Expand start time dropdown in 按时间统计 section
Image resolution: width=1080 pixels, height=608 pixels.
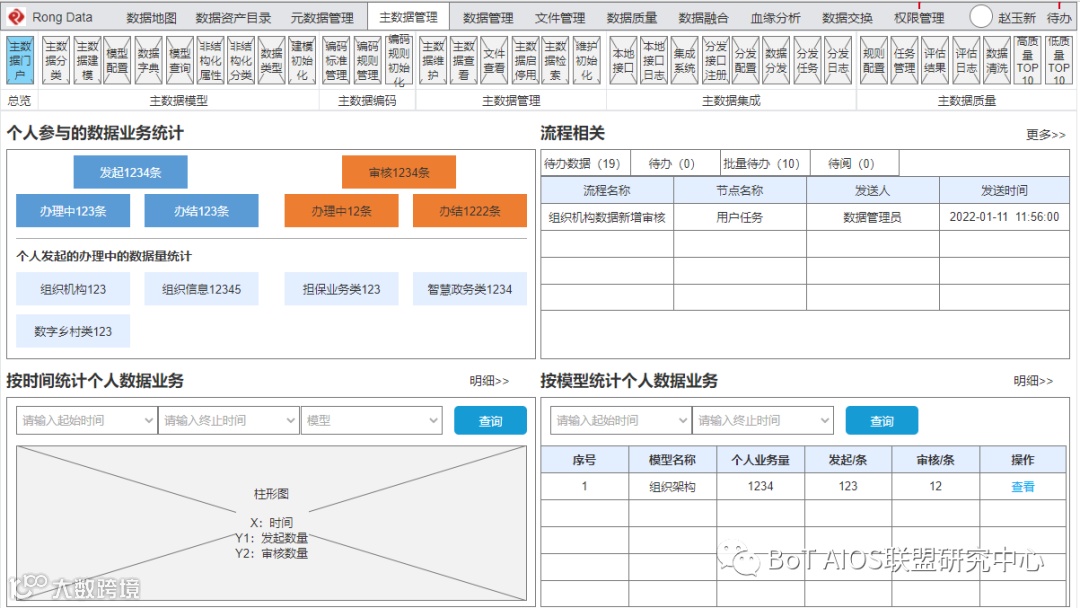[87, 420]
